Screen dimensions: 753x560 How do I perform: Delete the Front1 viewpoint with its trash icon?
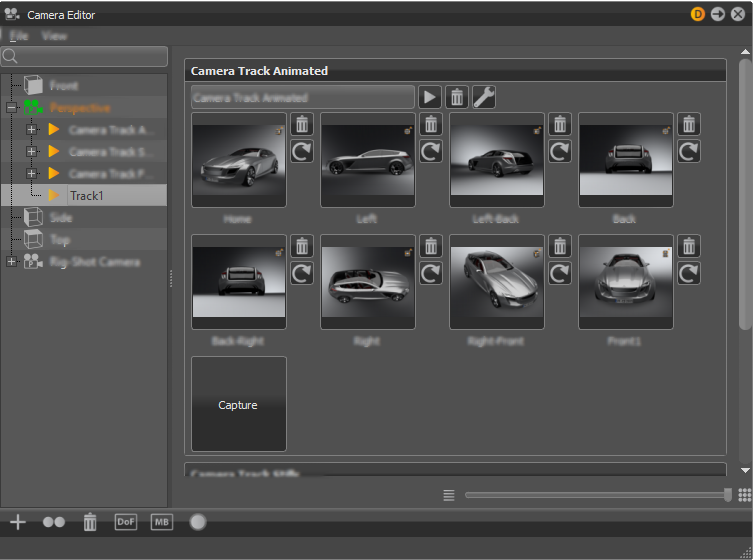pyautogui.click(x=689, y=246)
